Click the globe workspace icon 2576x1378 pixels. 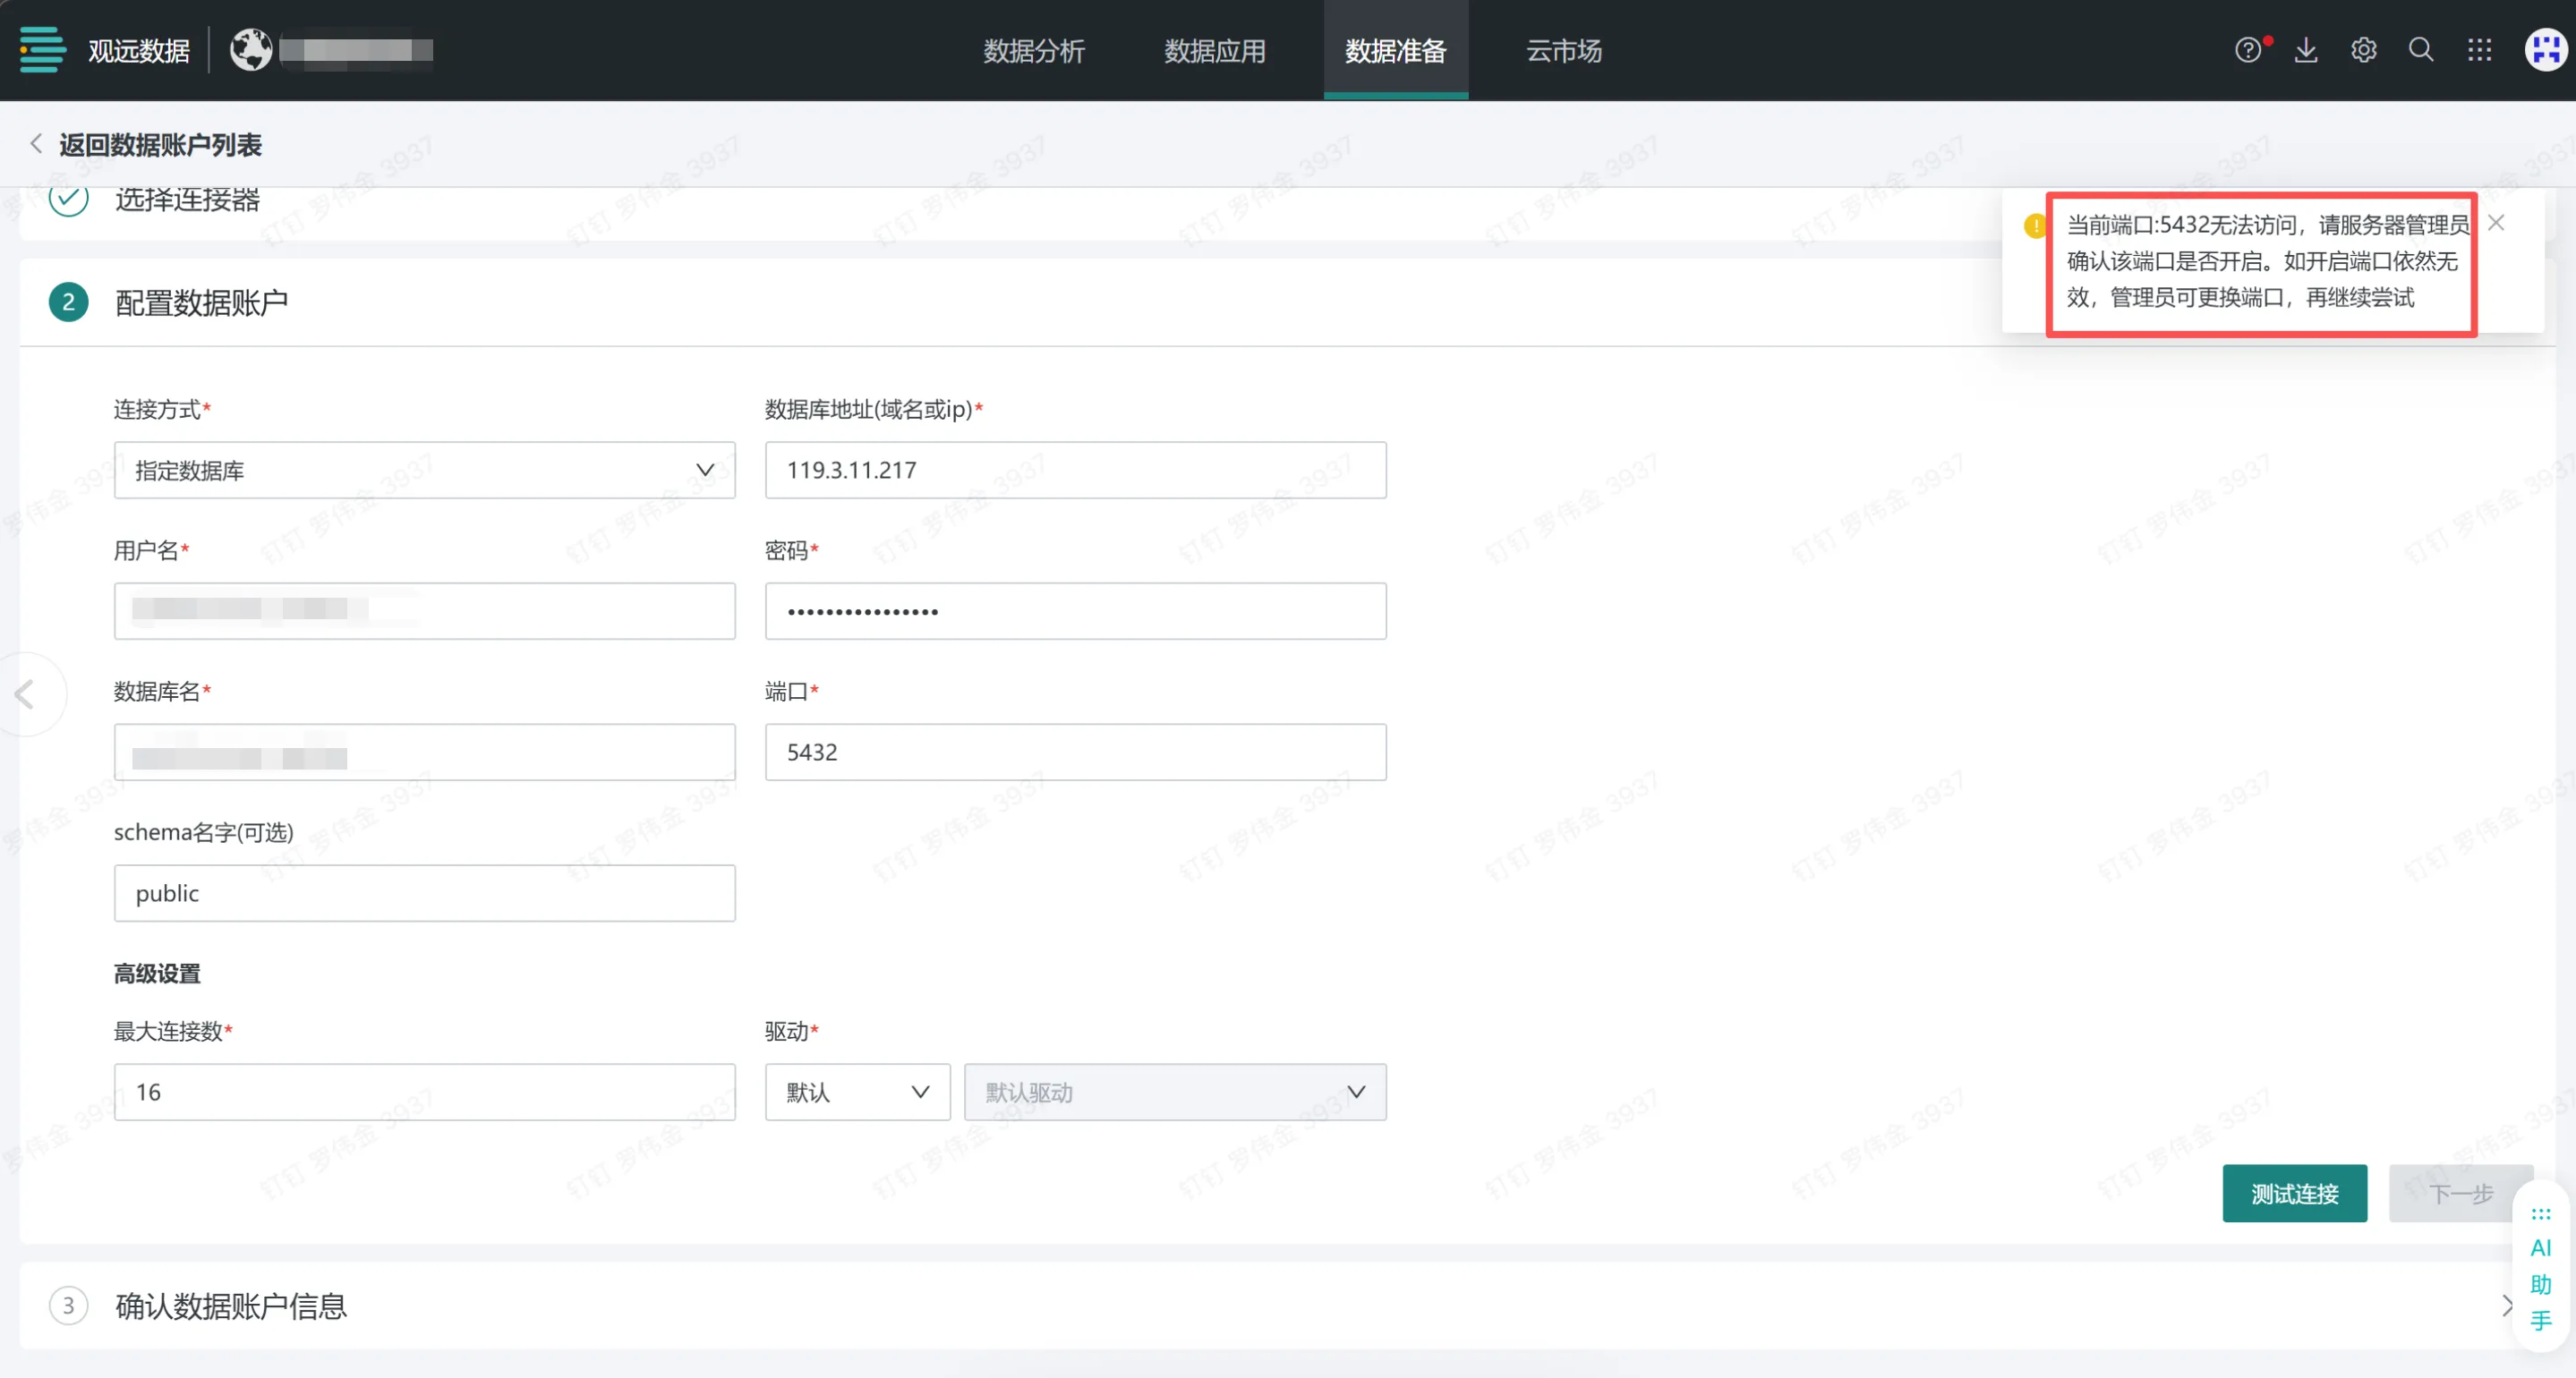251,50
